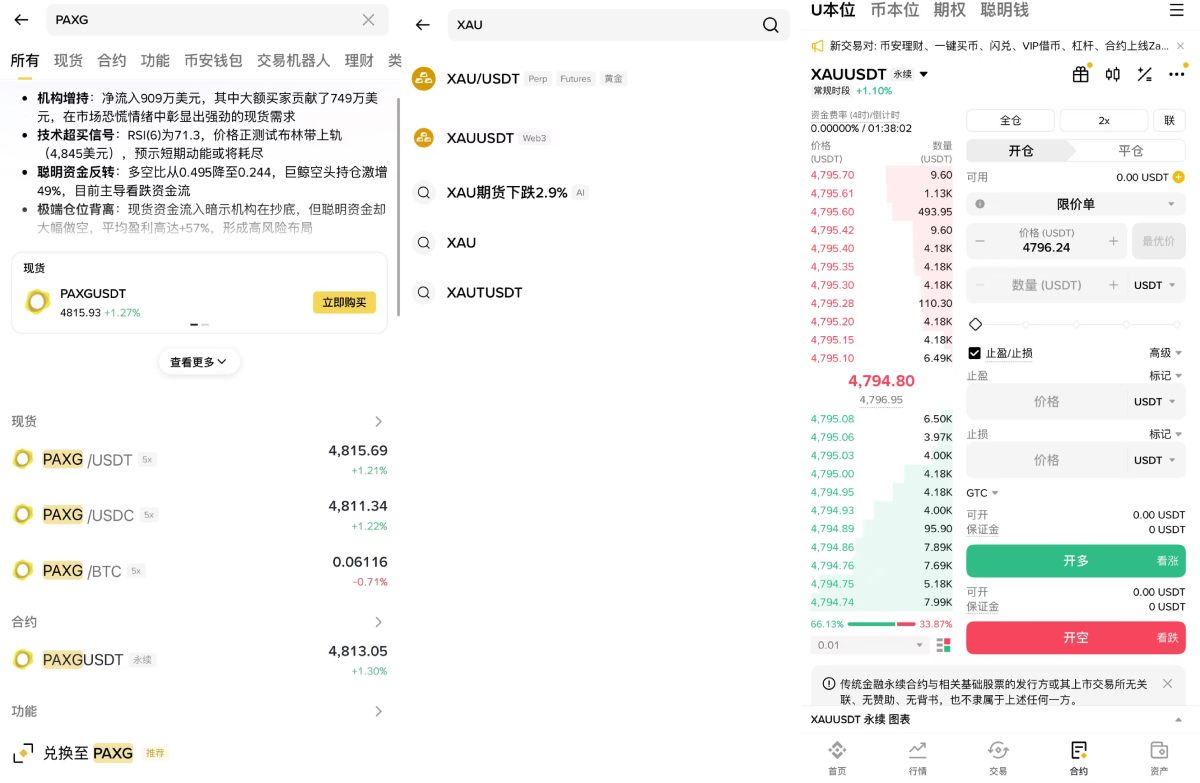Open the hamburger menu at top right
Screen dimensions: 1200x783
point(1177,10)
